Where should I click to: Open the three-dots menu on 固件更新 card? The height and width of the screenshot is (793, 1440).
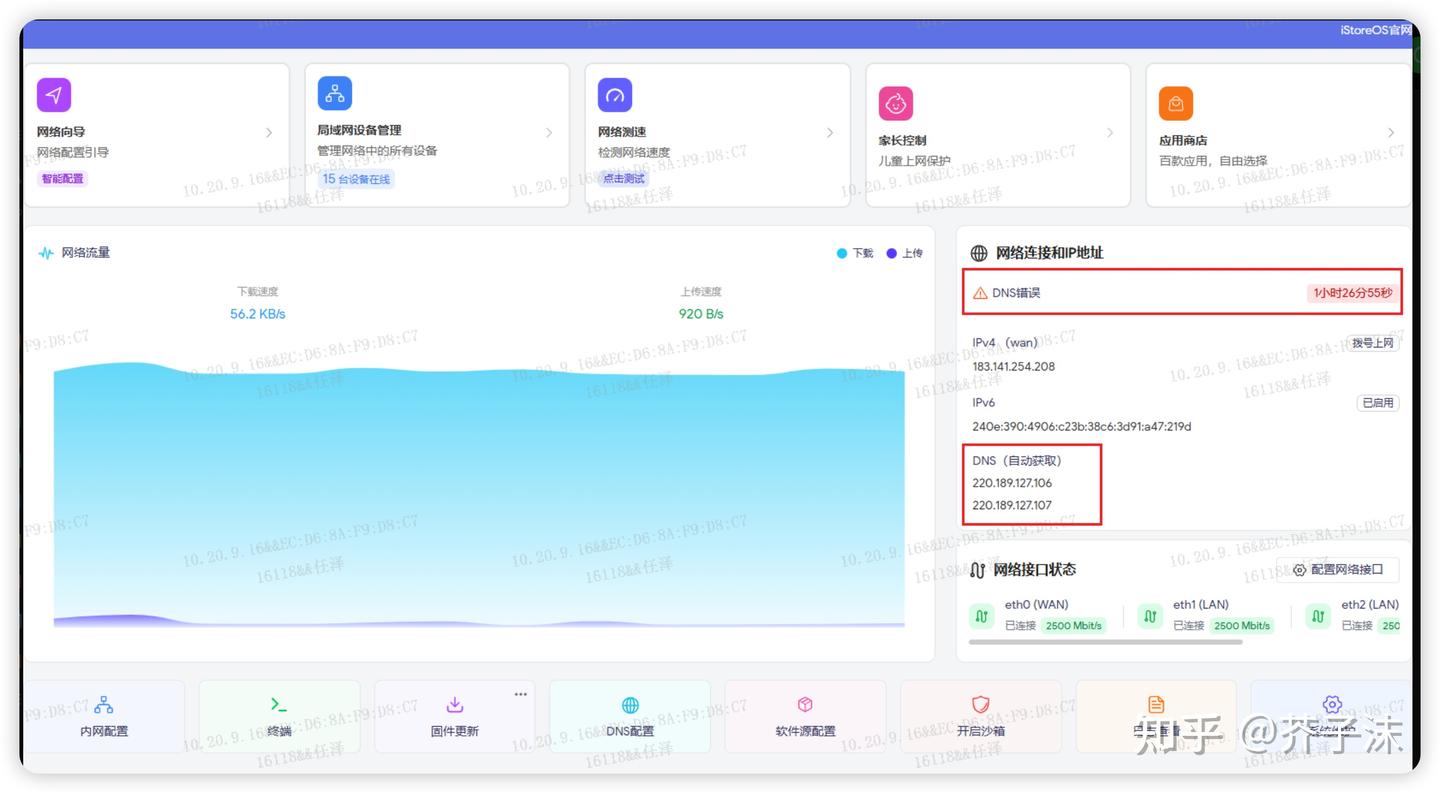tap(520, 694)
